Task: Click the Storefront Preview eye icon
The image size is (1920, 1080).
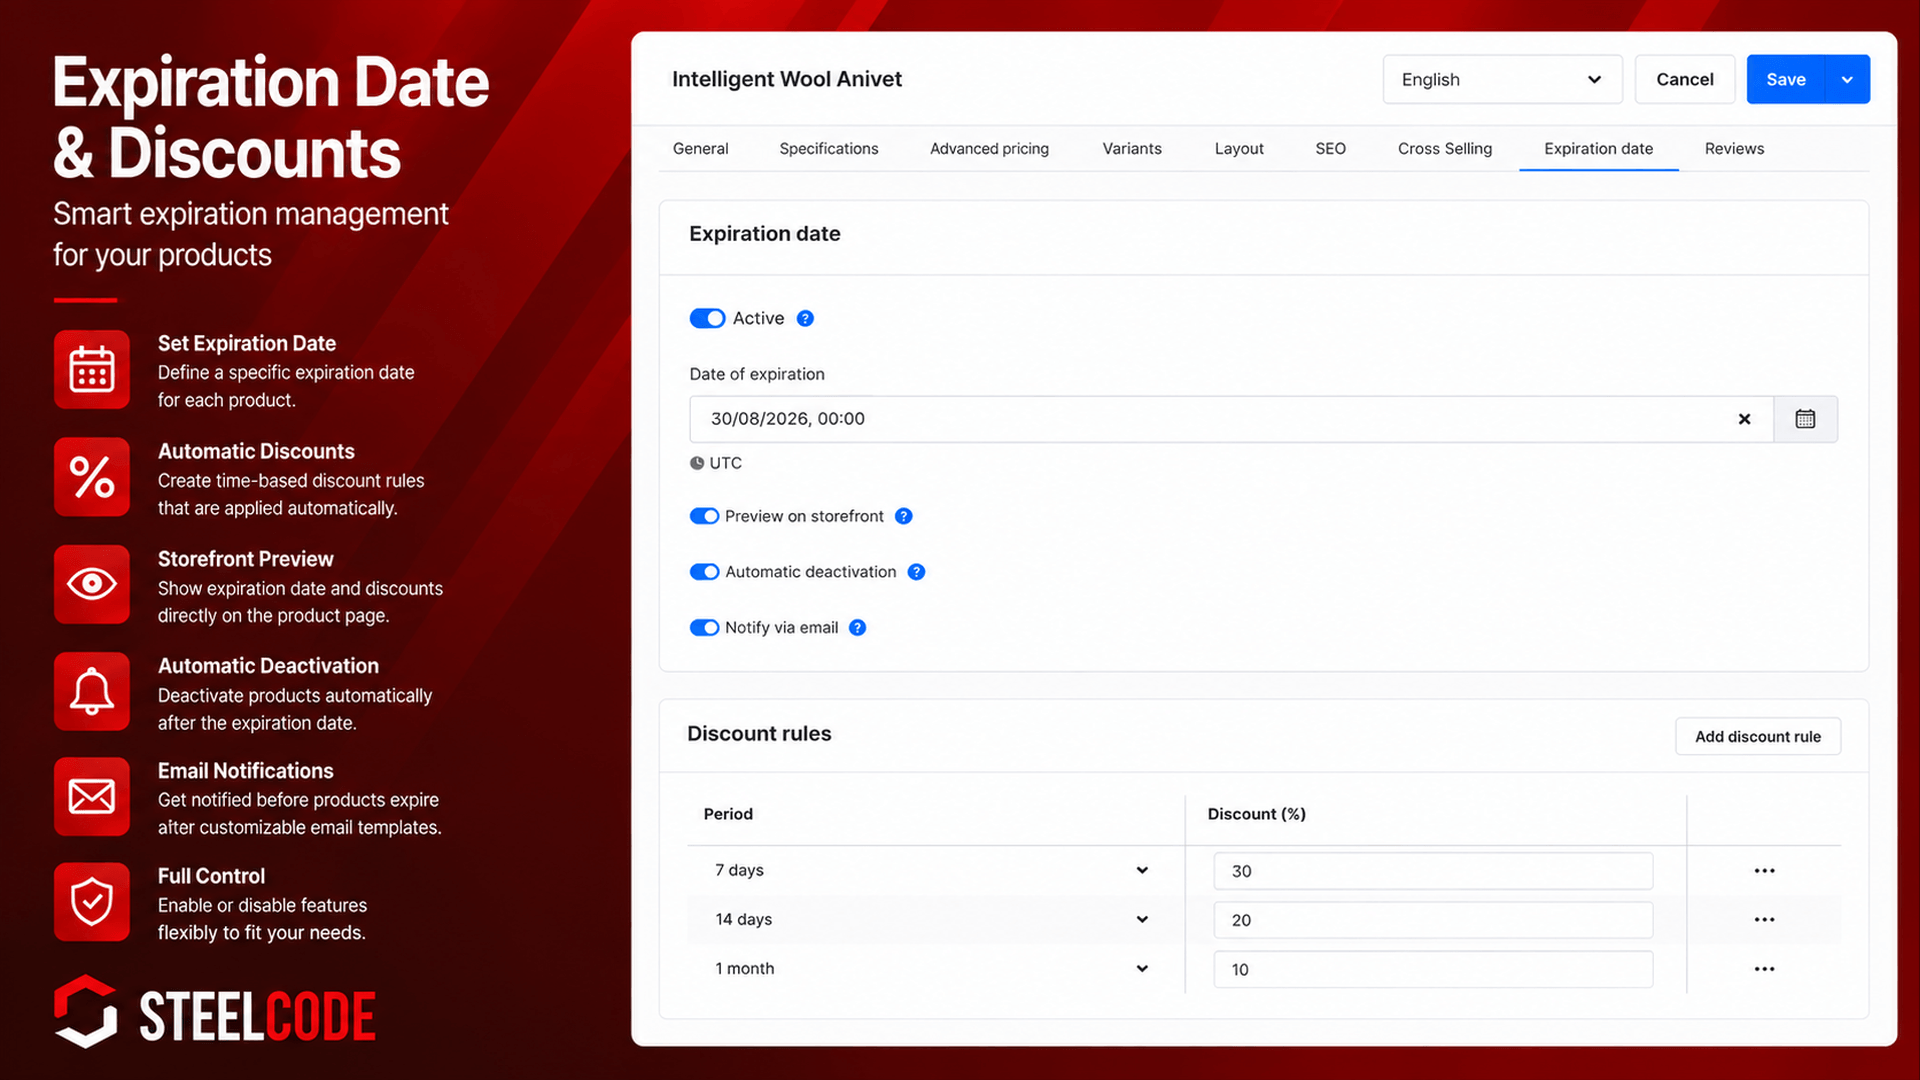Action: (92, 584)
